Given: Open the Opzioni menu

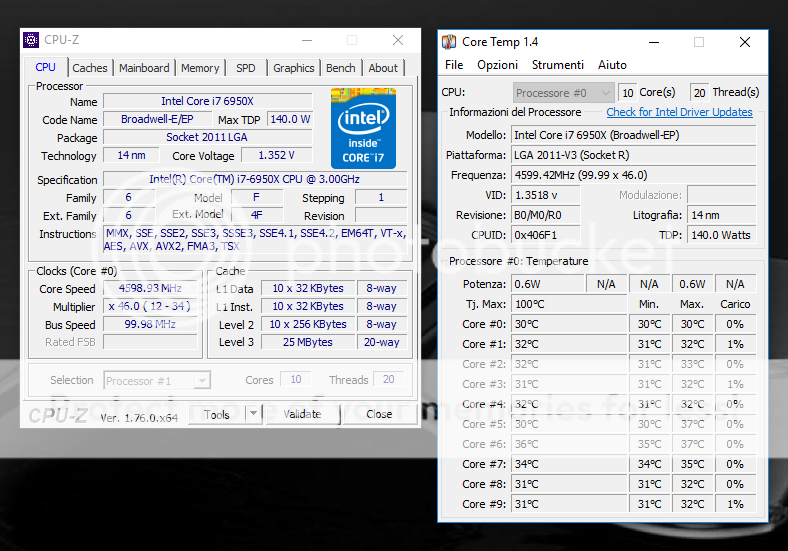Looking at the screenshot, I should point(497,65).
